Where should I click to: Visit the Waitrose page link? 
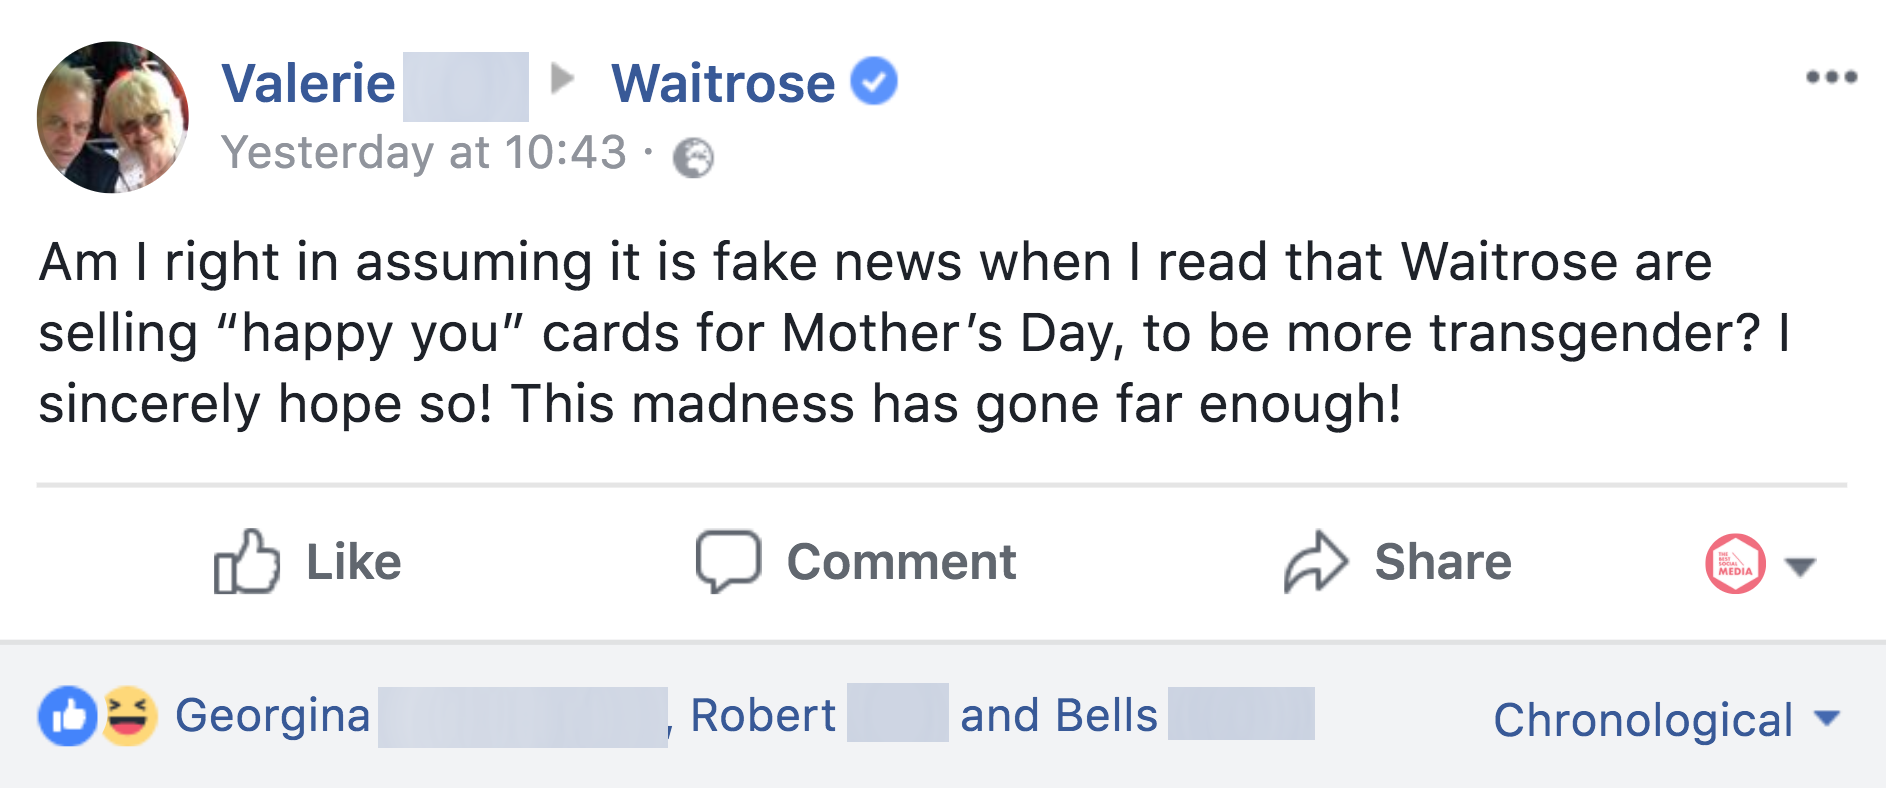723,83
